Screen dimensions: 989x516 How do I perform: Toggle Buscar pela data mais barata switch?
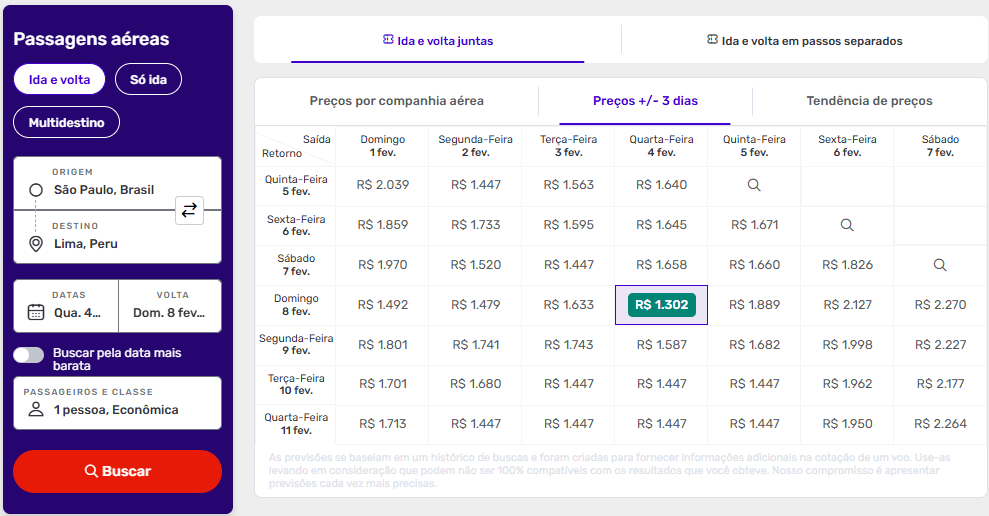pos(29,354)
